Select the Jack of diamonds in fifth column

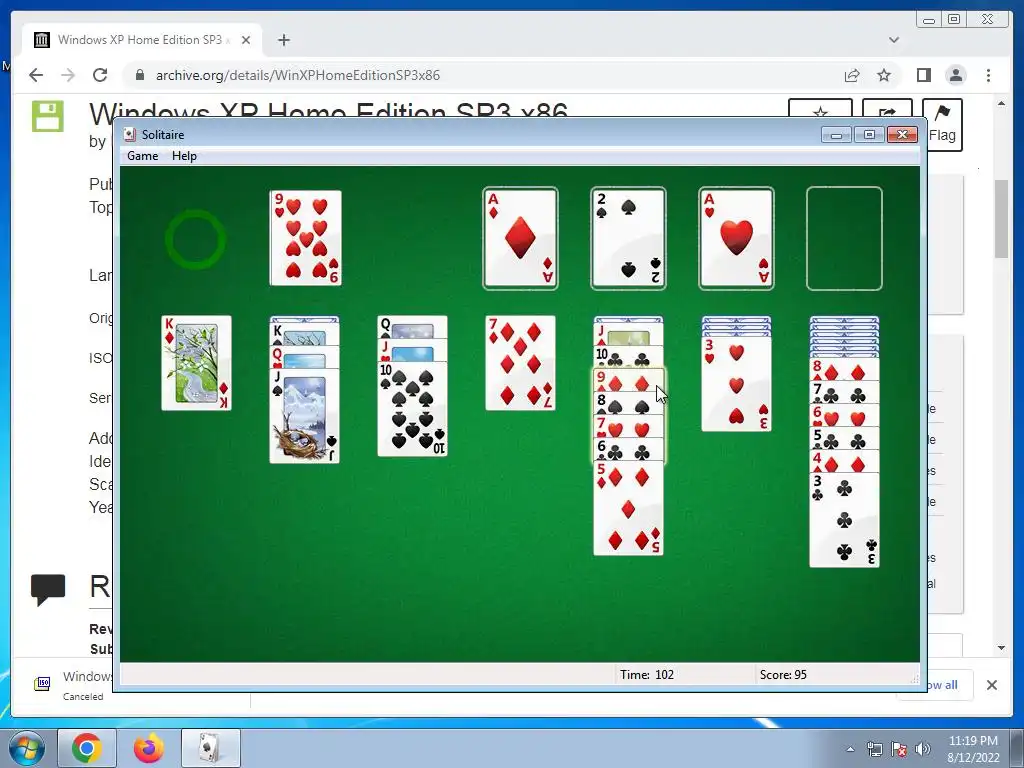pos(628,334)
